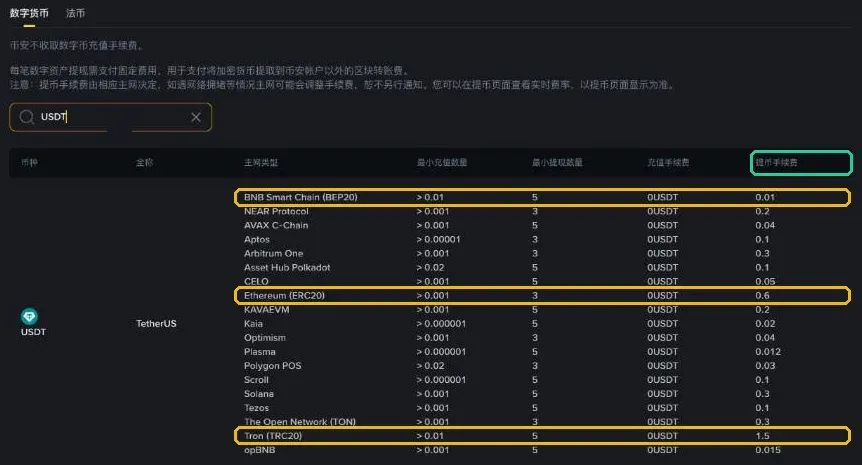This screenshot has height=465, width=862.
Task: Select the Arbitrum One network name
Action: pyautogui.click(x=273, y=253)
